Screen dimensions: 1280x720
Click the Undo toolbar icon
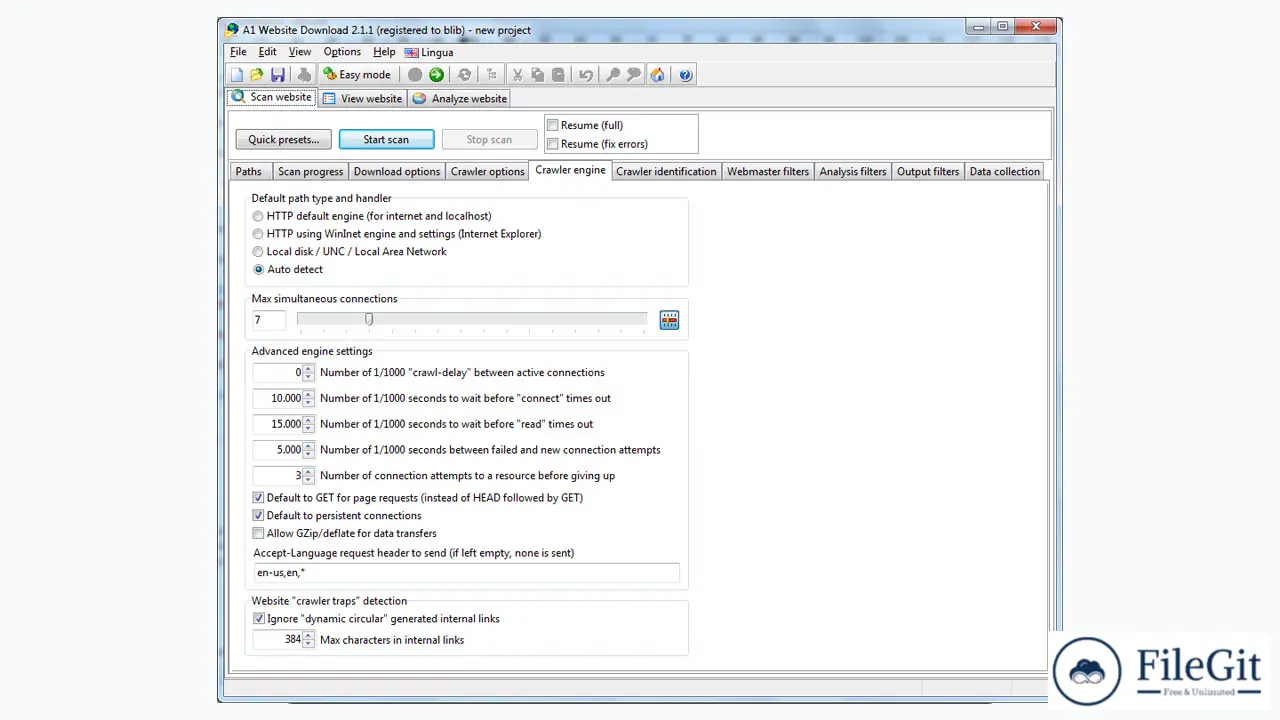(586, 75)
